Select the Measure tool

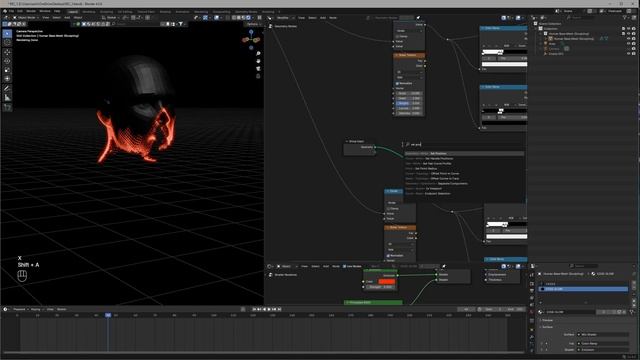7,98
